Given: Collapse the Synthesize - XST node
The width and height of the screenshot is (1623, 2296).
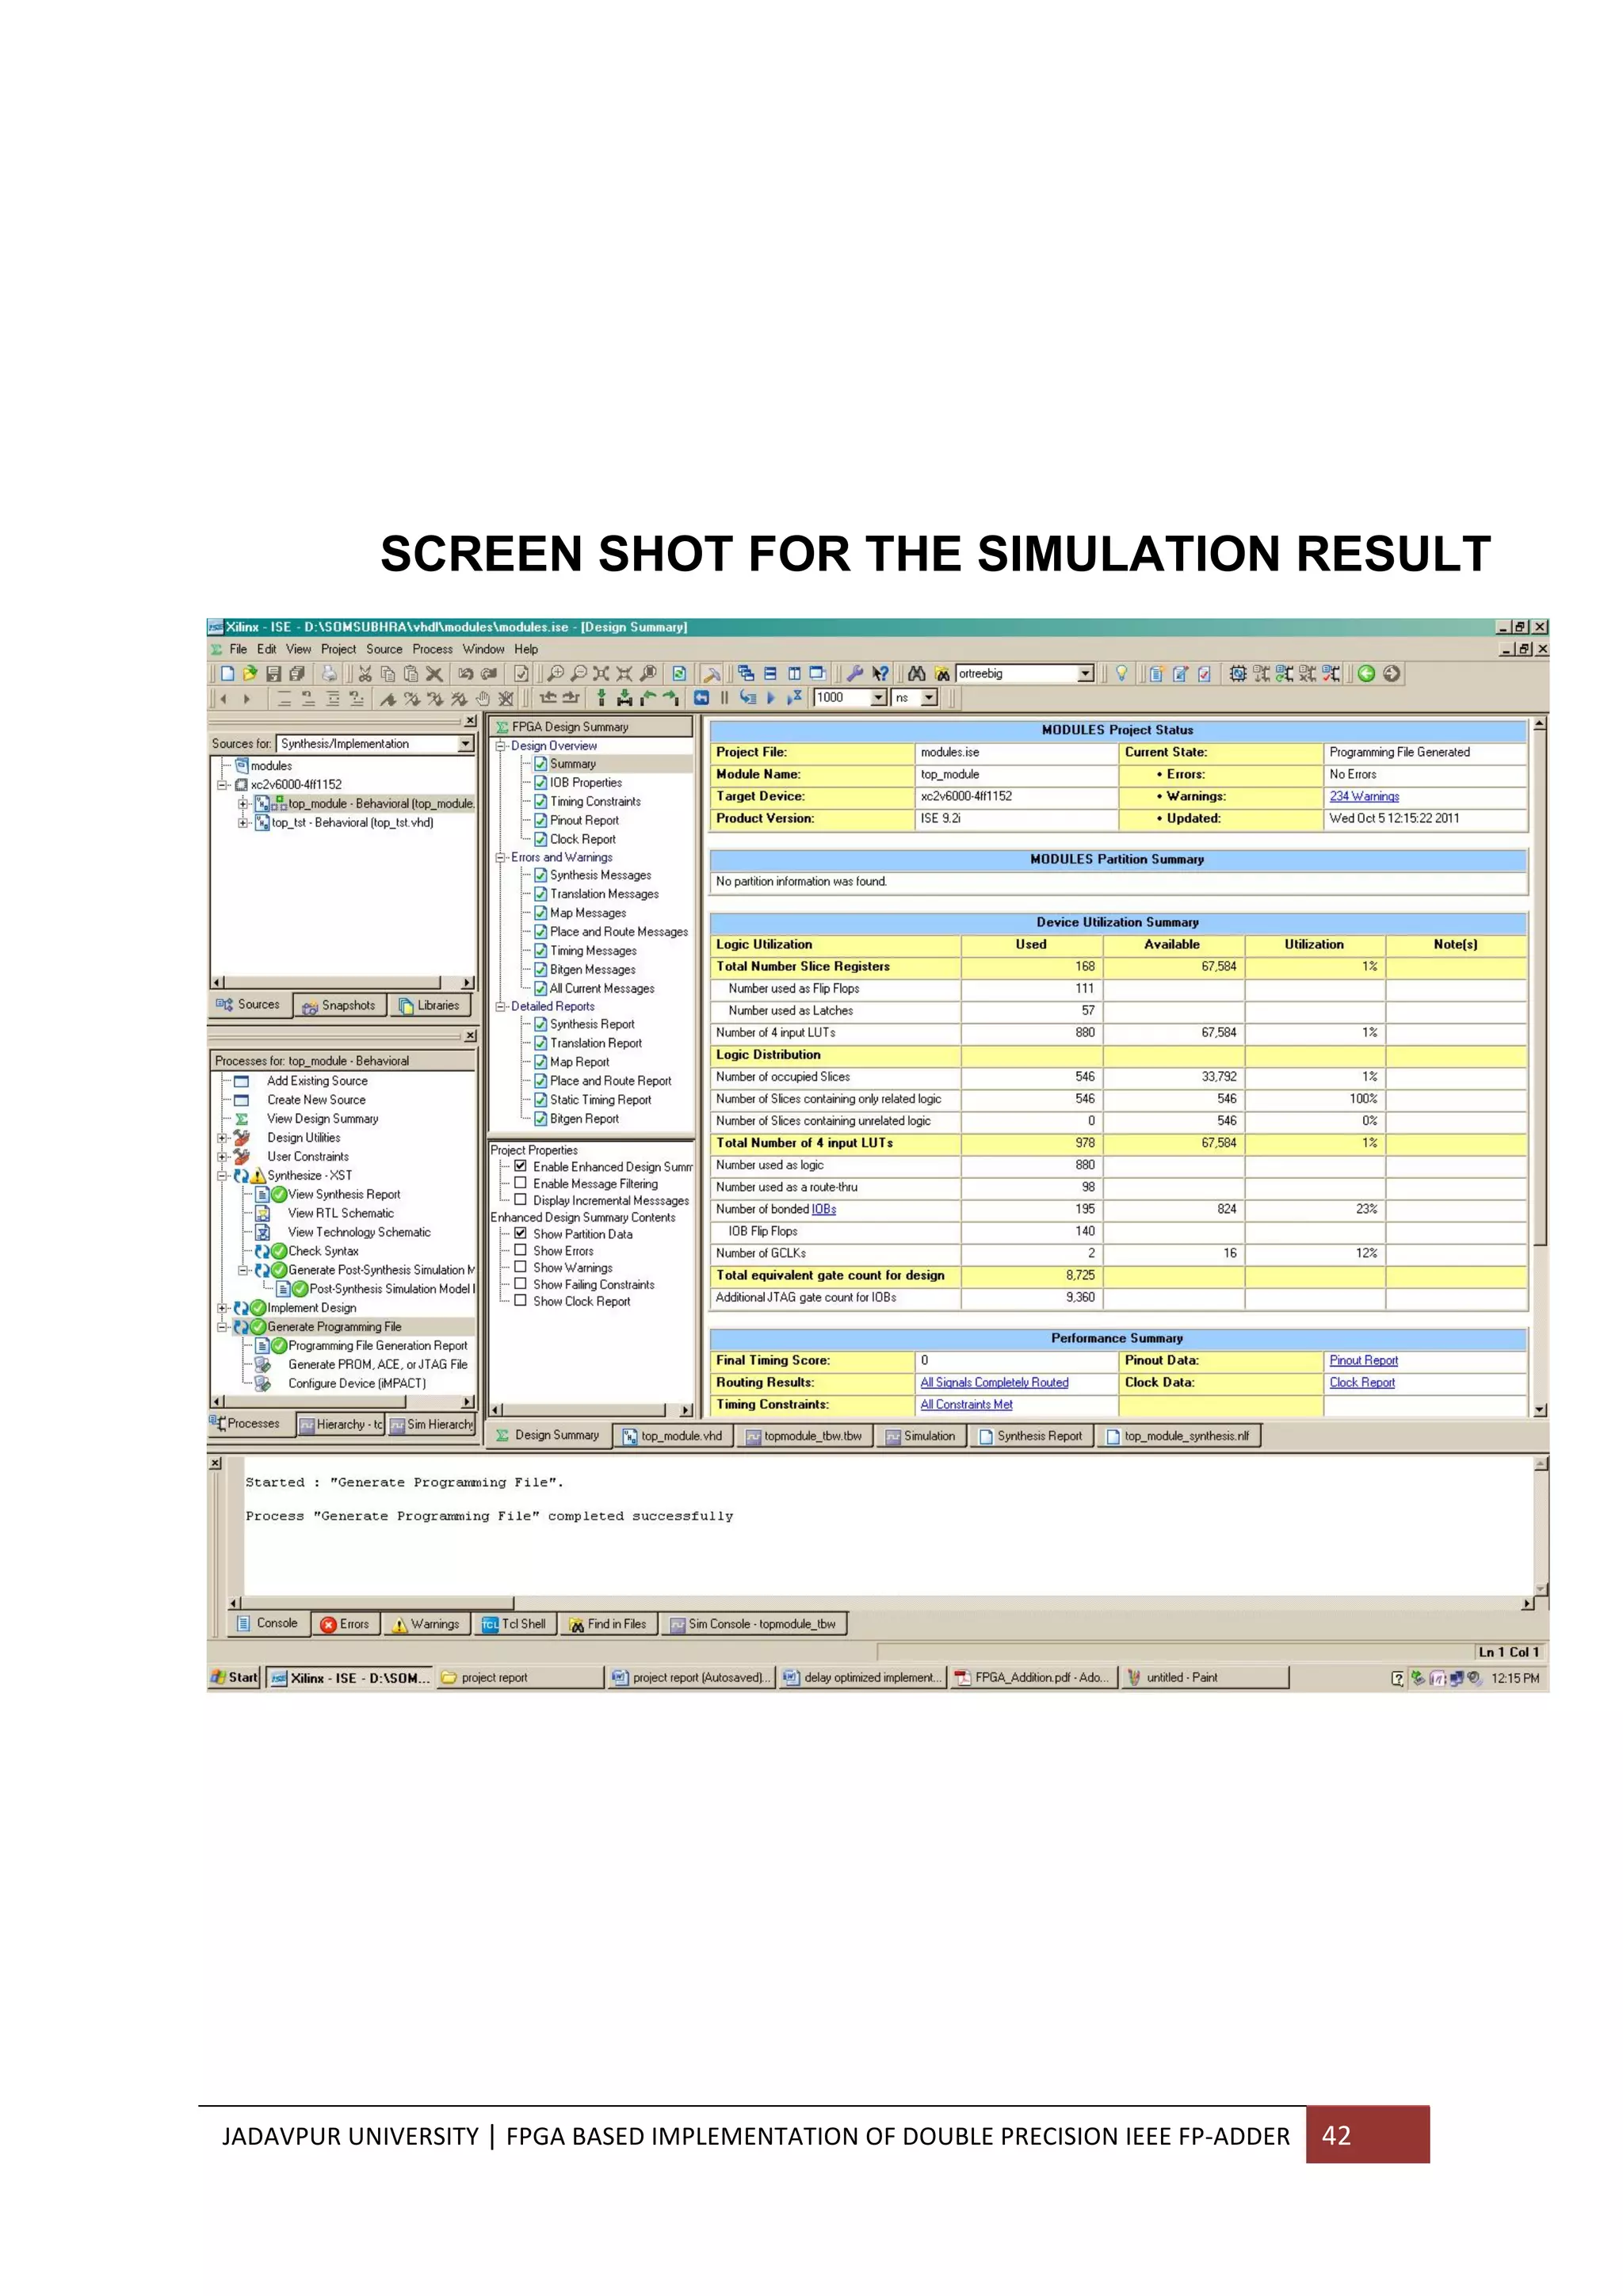Looking at the screenshot, I should point(223,1176).
